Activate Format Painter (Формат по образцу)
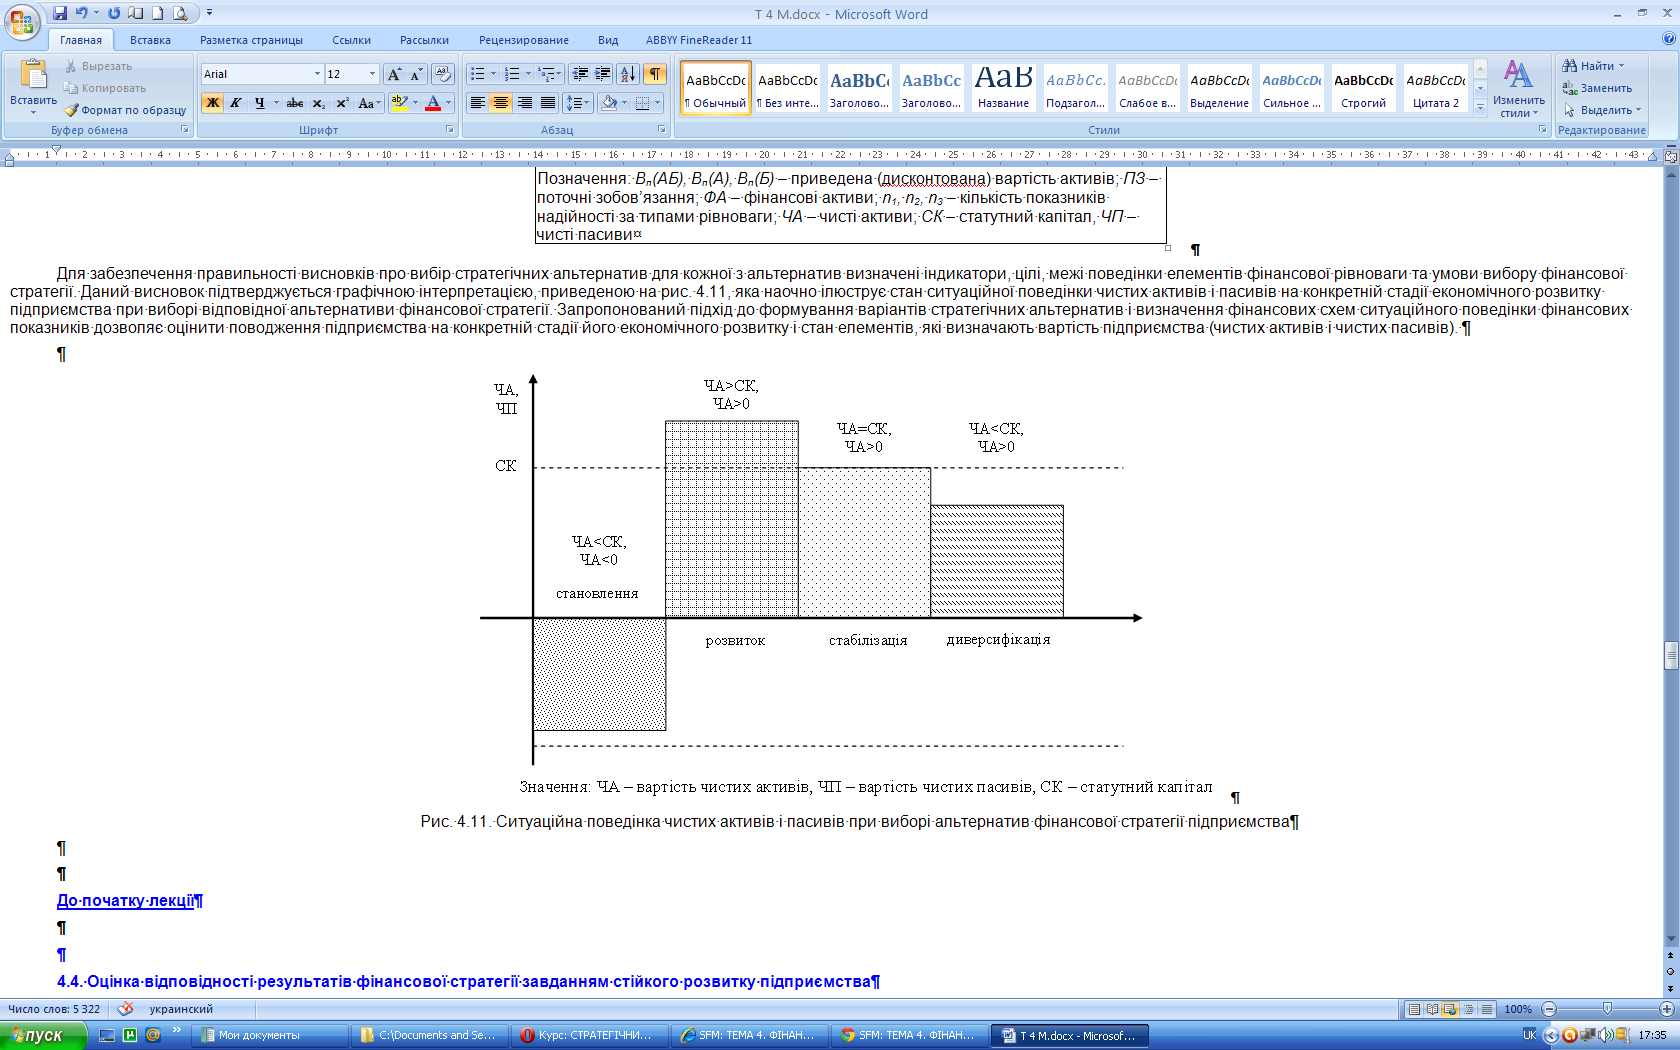Image resolution: width=1680 pixels, height=1050 pixels. 125,110
